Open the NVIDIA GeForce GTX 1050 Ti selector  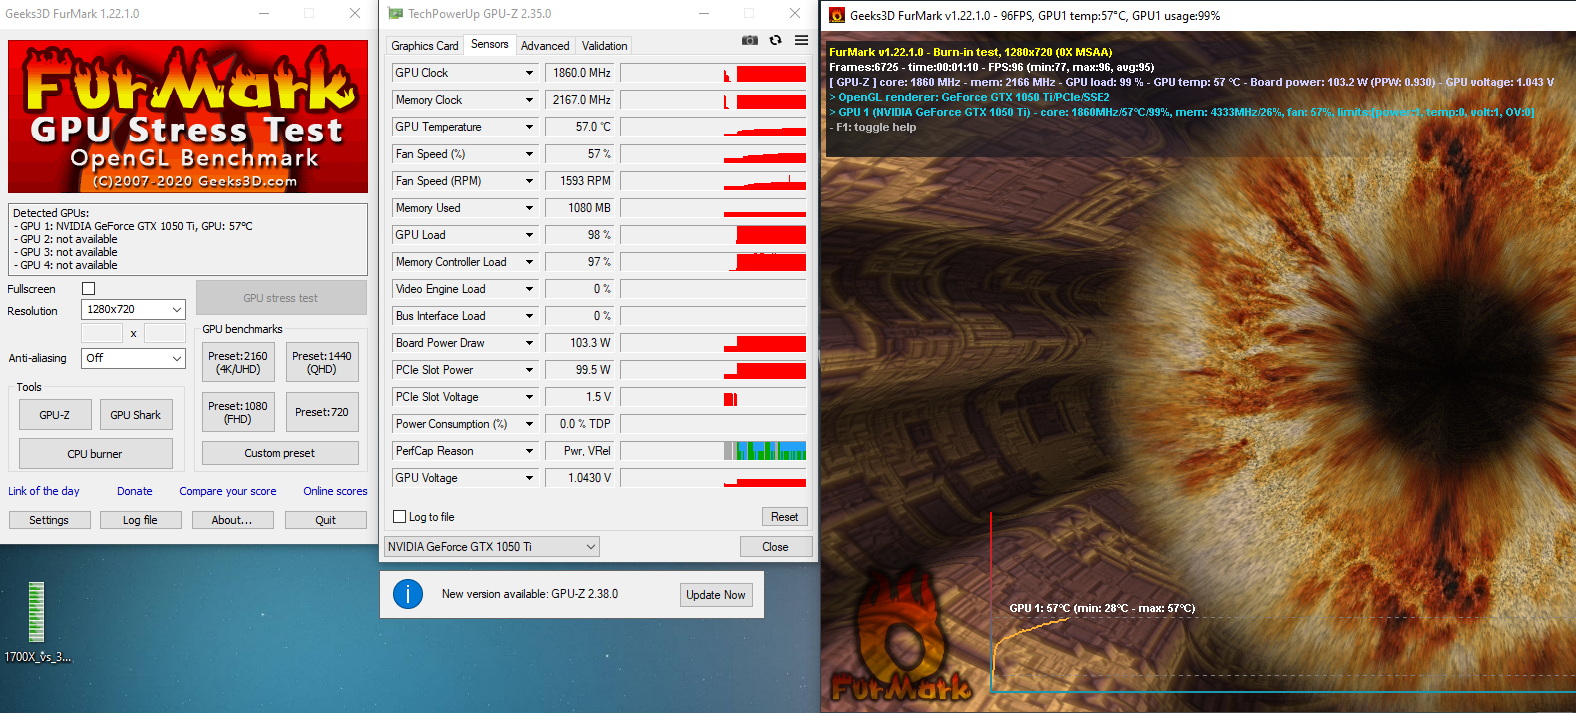(492, 547)
